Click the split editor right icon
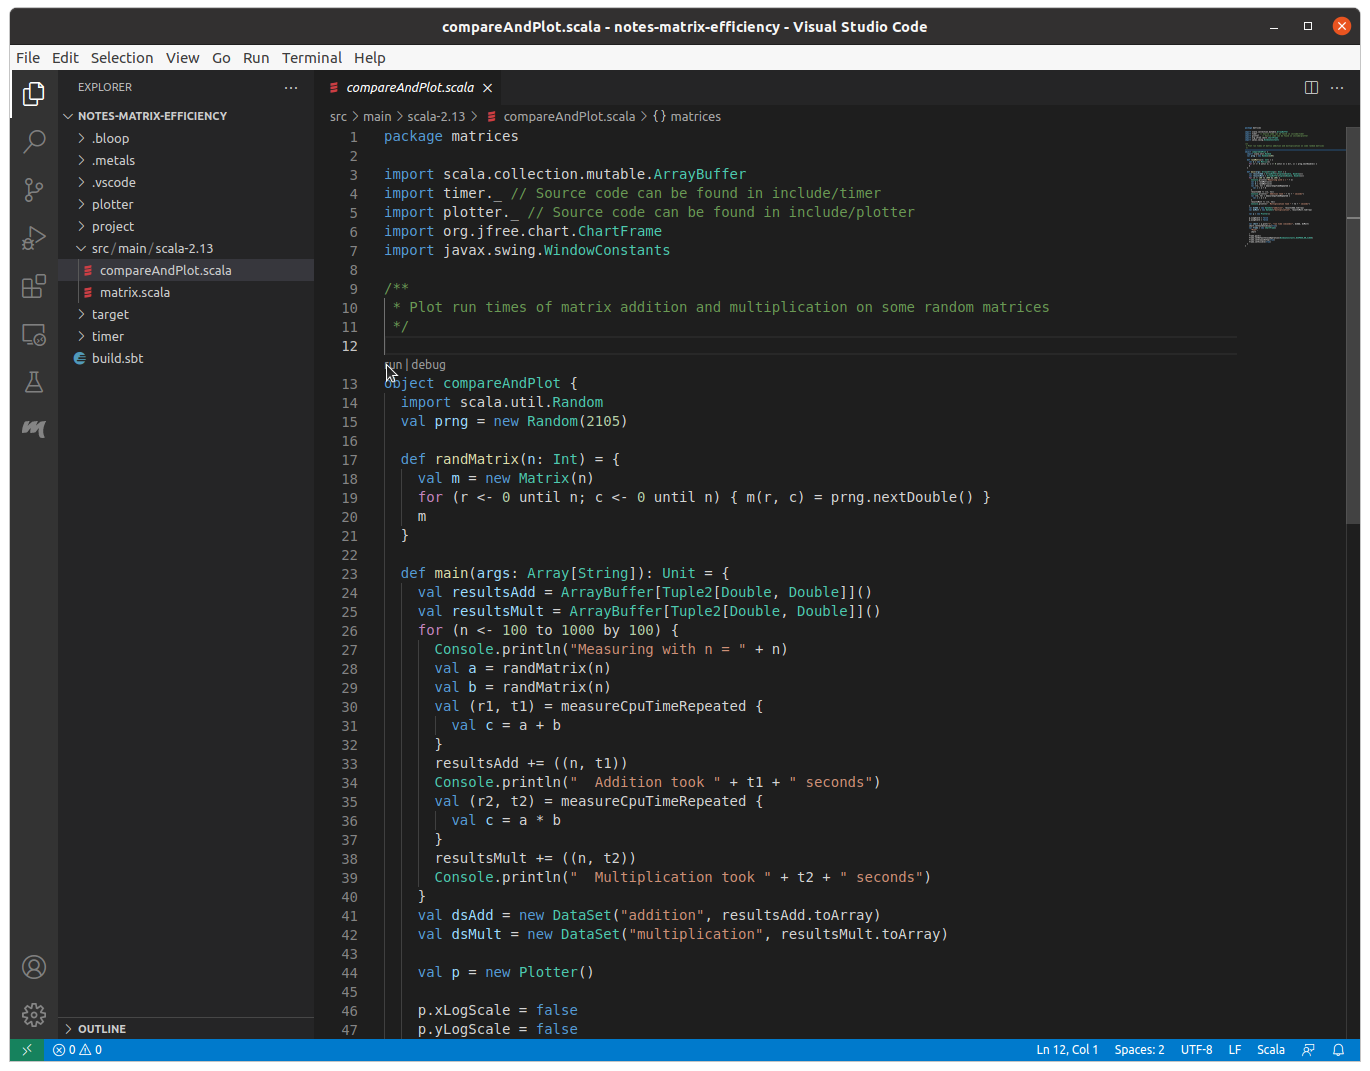The height and width of the screenshot is (1071, 1370). [1311, 88]
